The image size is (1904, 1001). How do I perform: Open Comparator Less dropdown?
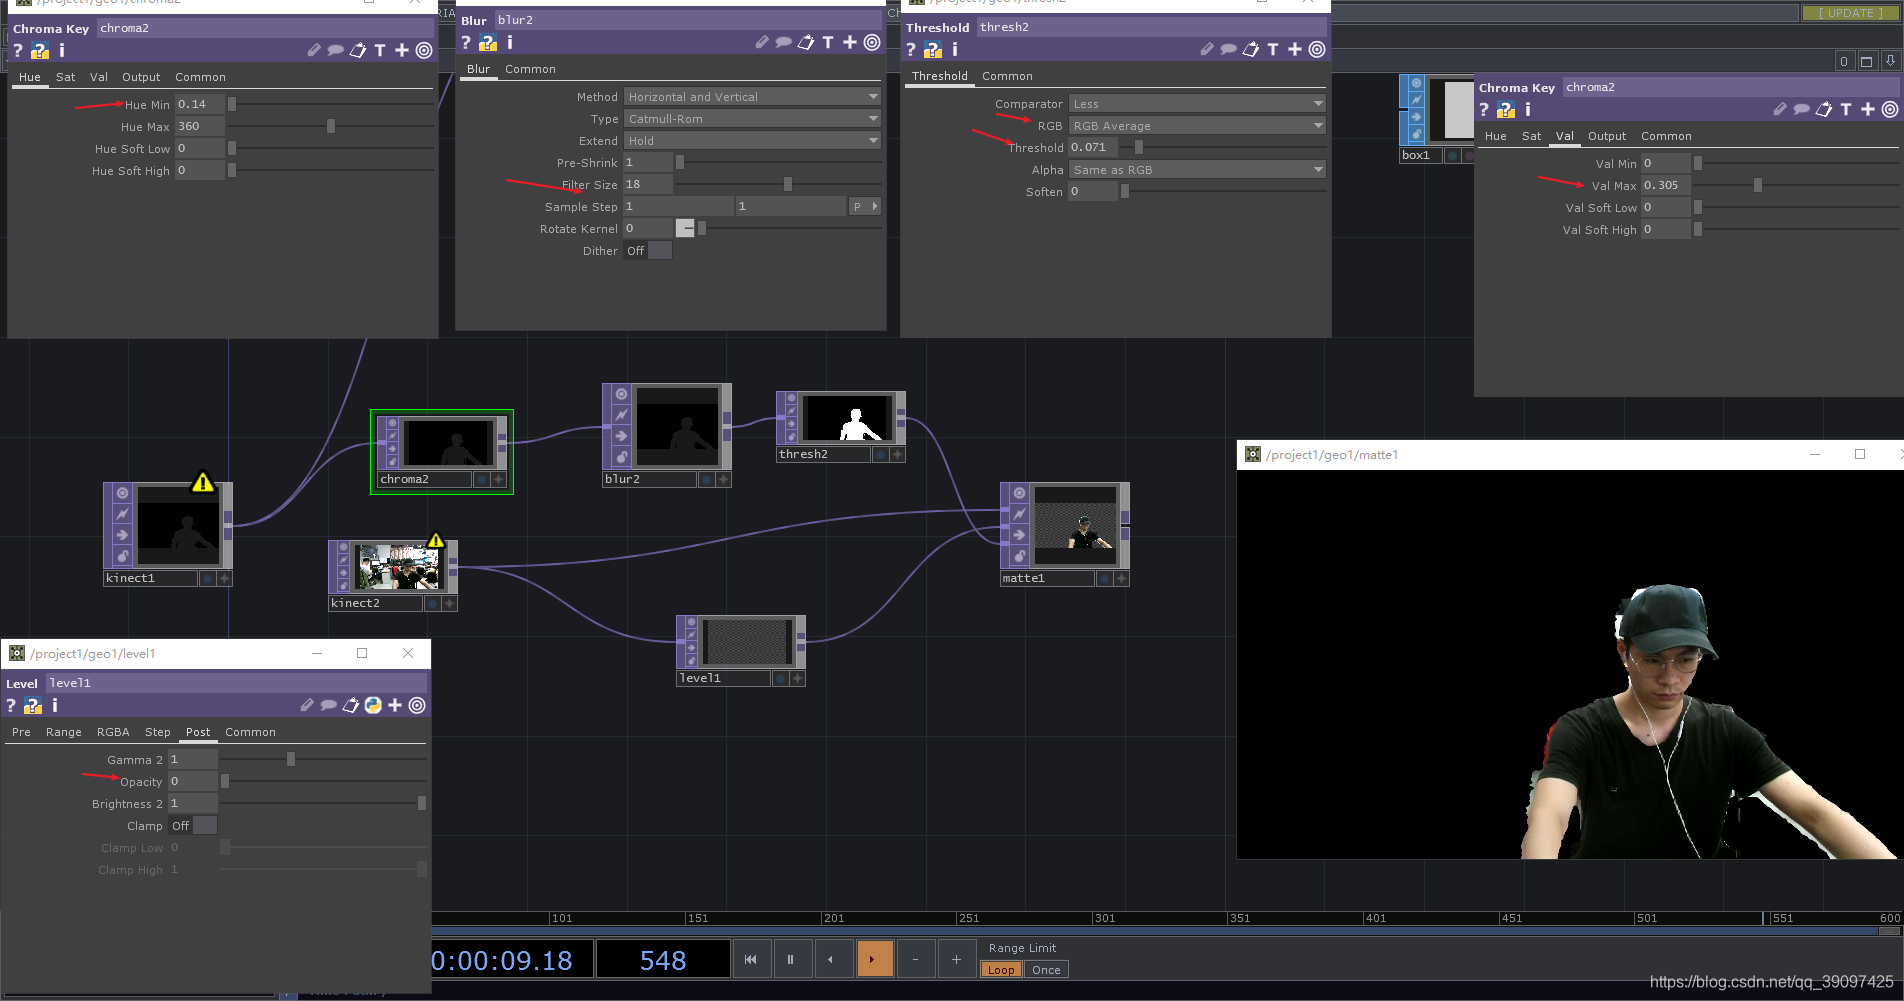pyautogui.click(x=1197, y=104)
